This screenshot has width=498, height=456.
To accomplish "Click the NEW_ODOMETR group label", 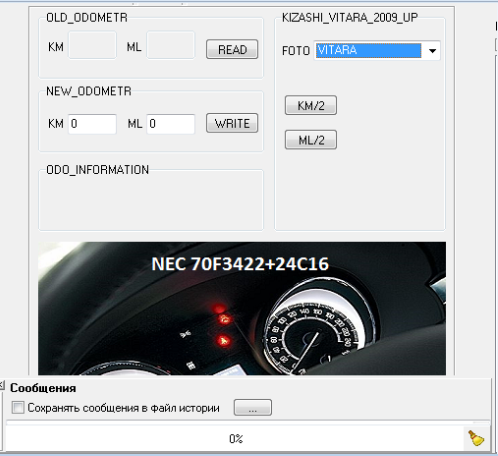I will [x=89, y=91].
